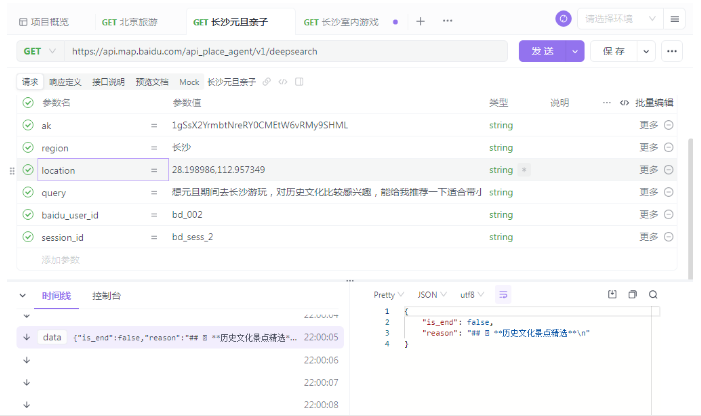
Task: Copy the response with copy icon
Action: 633,294
